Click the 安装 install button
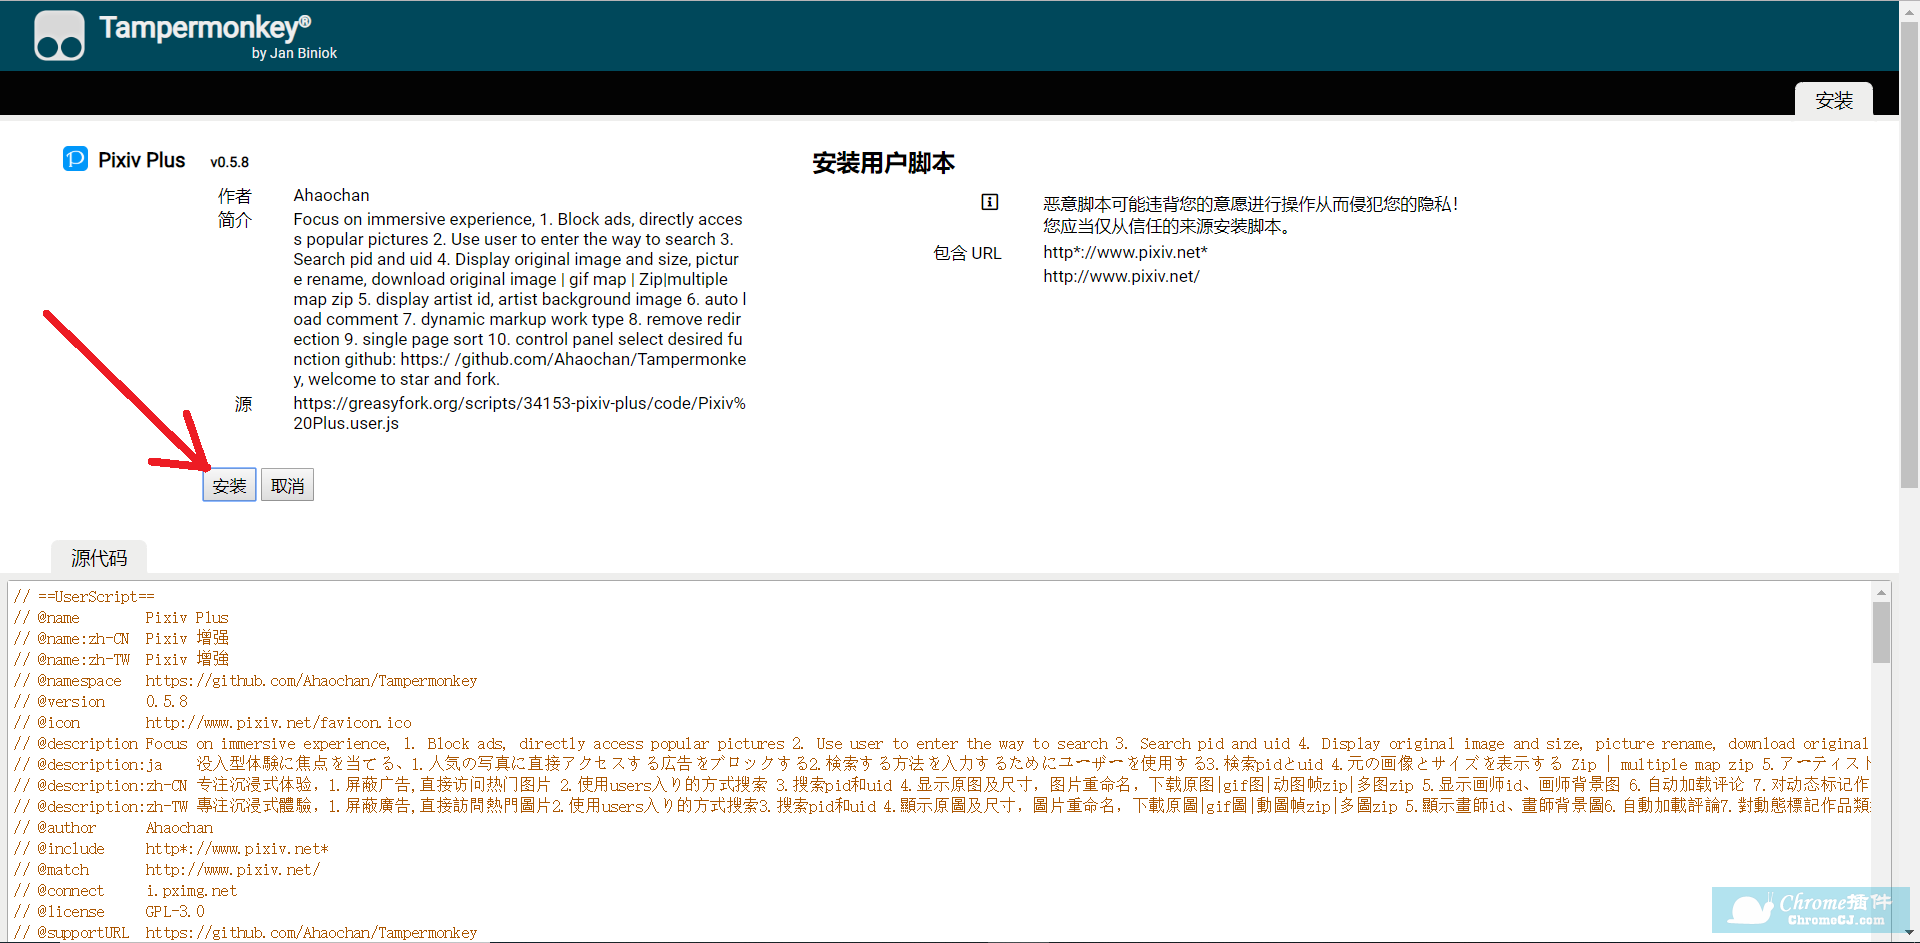The height and width of the screenshot is (943, 1920). click(229, 485)
